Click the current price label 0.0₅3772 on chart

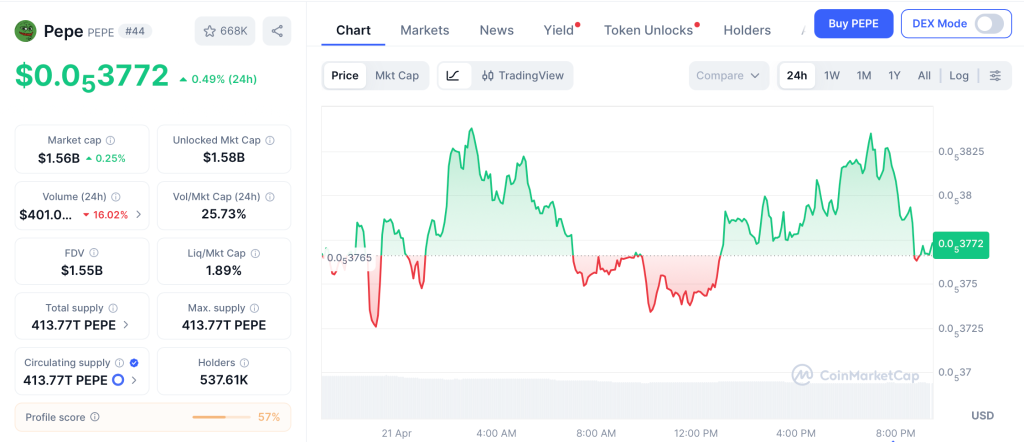click(x=961, y=243)
